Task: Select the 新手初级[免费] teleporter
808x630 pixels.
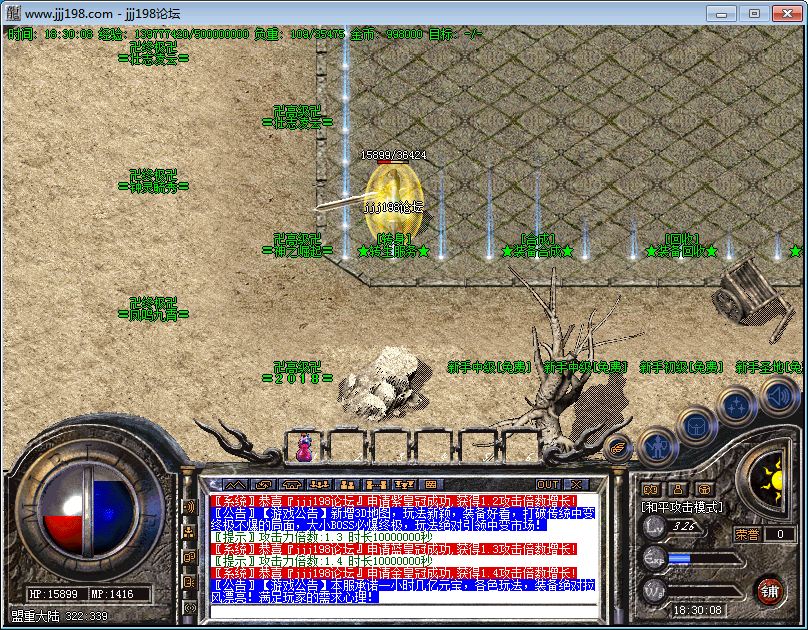Action: click(681, 367)
